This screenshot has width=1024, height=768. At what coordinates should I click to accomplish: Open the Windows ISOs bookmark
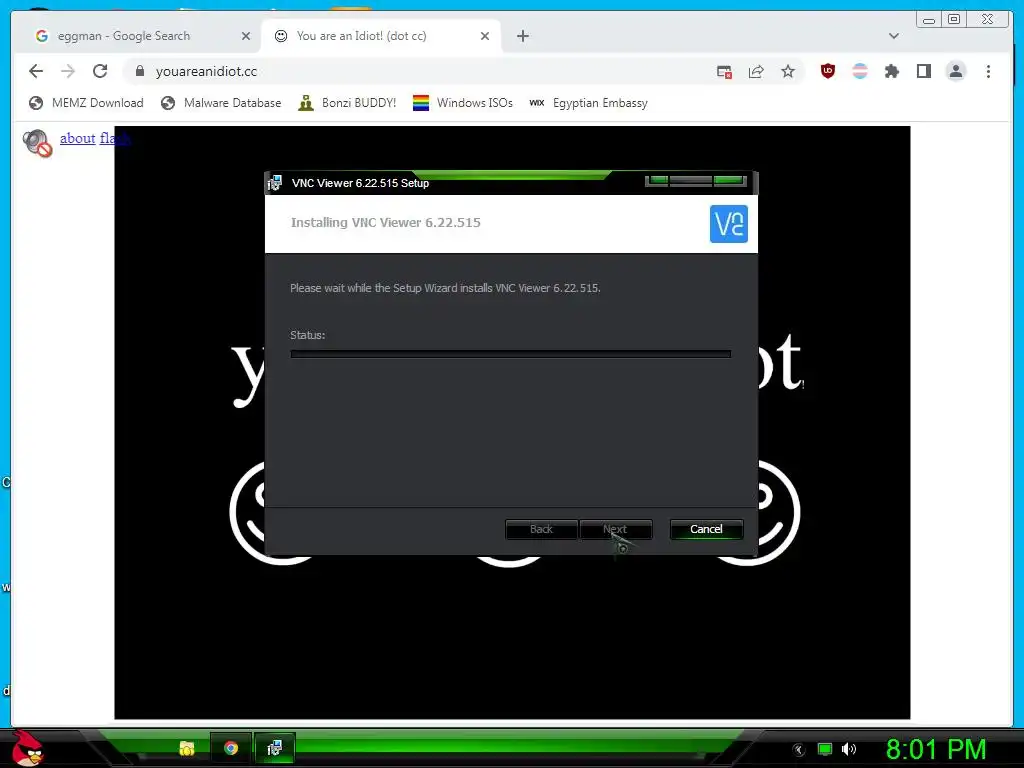point(463,103)
